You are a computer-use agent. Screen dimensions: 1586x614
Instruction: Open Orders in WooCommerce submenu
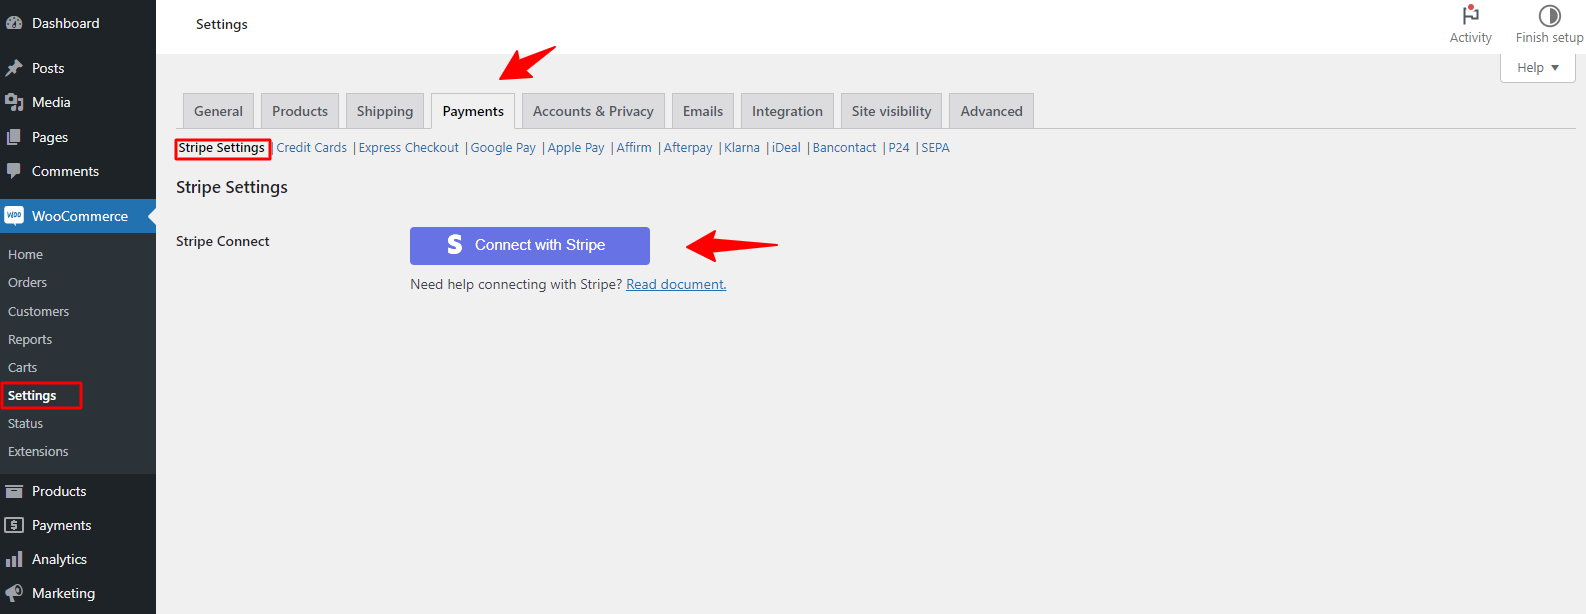click(x=28, y=283)
